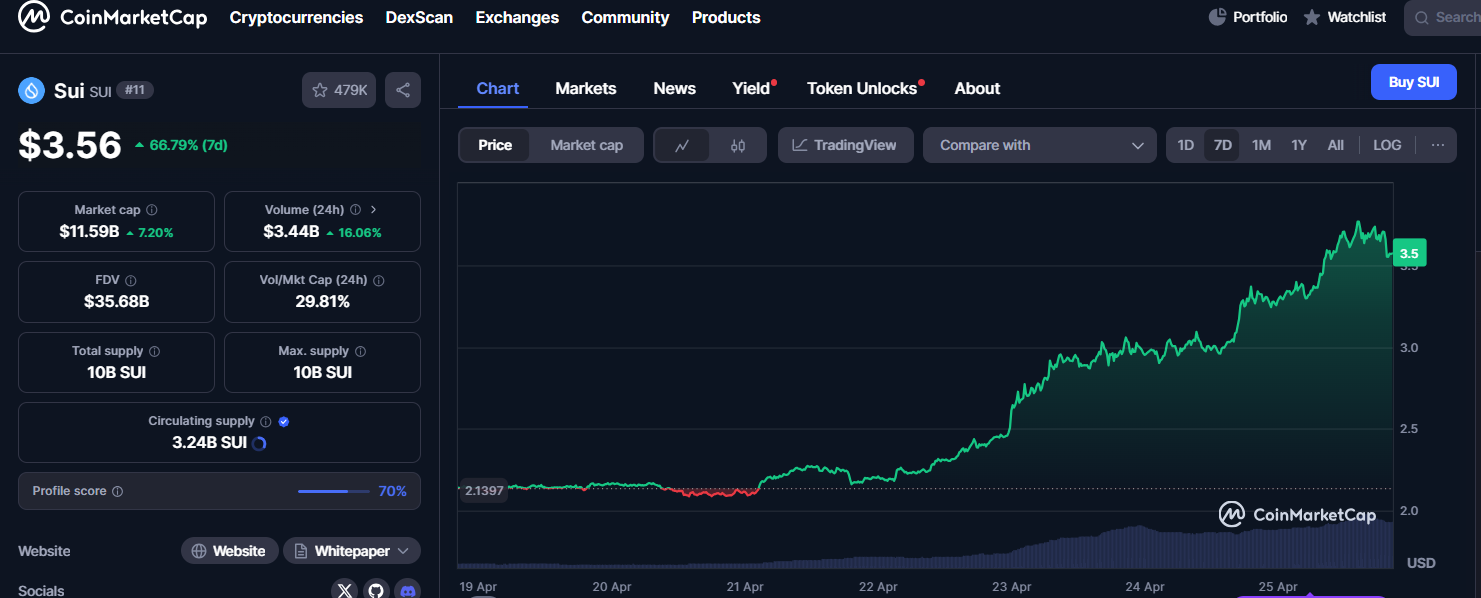
Task: Click the FDV info icon
Action: (x=131, y=281)
